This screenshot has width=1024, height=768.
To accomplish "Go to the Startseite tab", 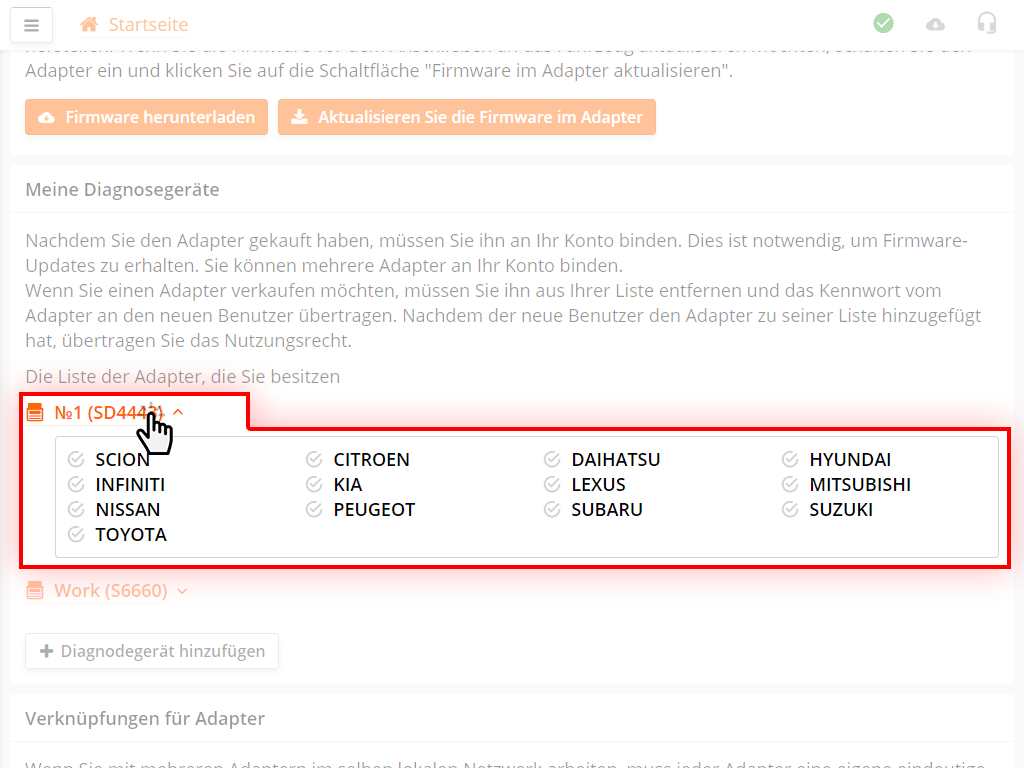I will click(x=148, y=24).
